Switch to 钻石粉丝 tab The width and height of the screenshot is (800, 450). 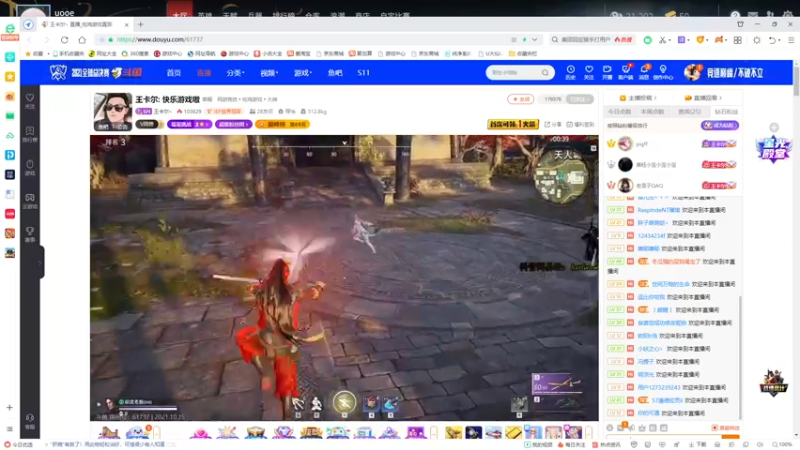726,111
